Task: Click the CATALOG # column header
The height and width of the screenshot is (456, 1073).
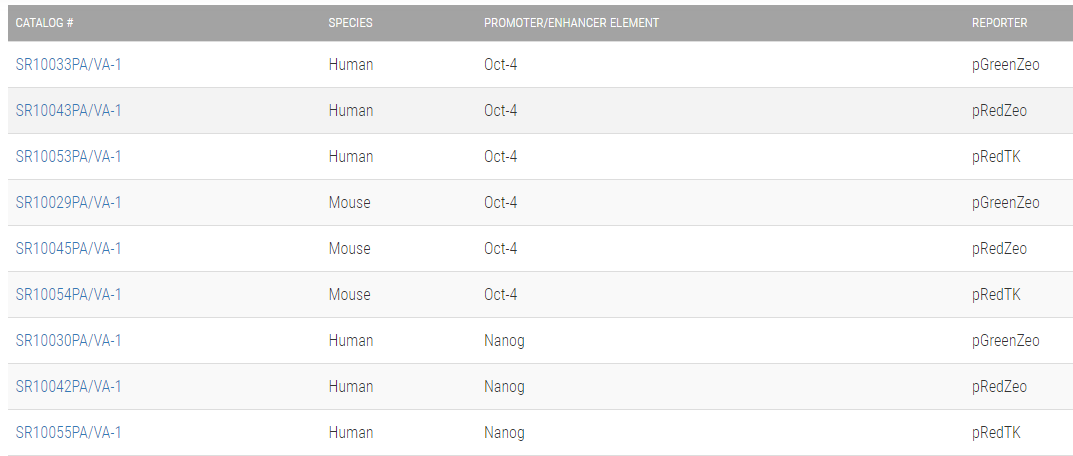Action: pos(44,23)
